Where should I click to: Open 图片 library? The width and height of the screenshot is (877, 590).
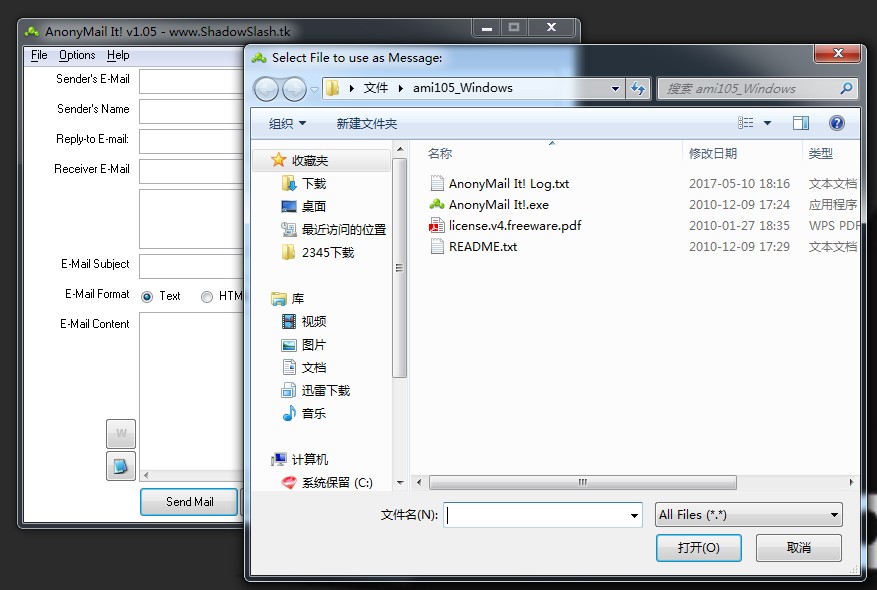[x=303, y=344]
